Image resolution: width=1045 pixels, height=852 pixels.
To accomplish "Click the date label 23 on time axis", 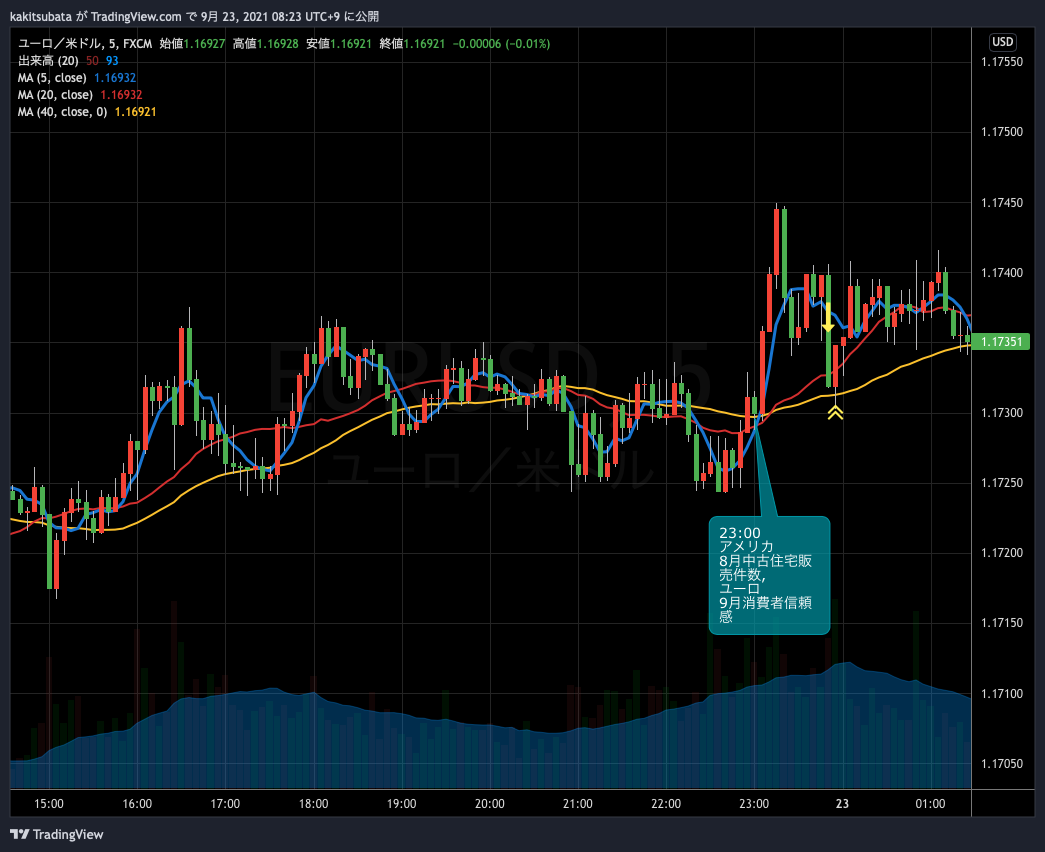I will [842, 803].
